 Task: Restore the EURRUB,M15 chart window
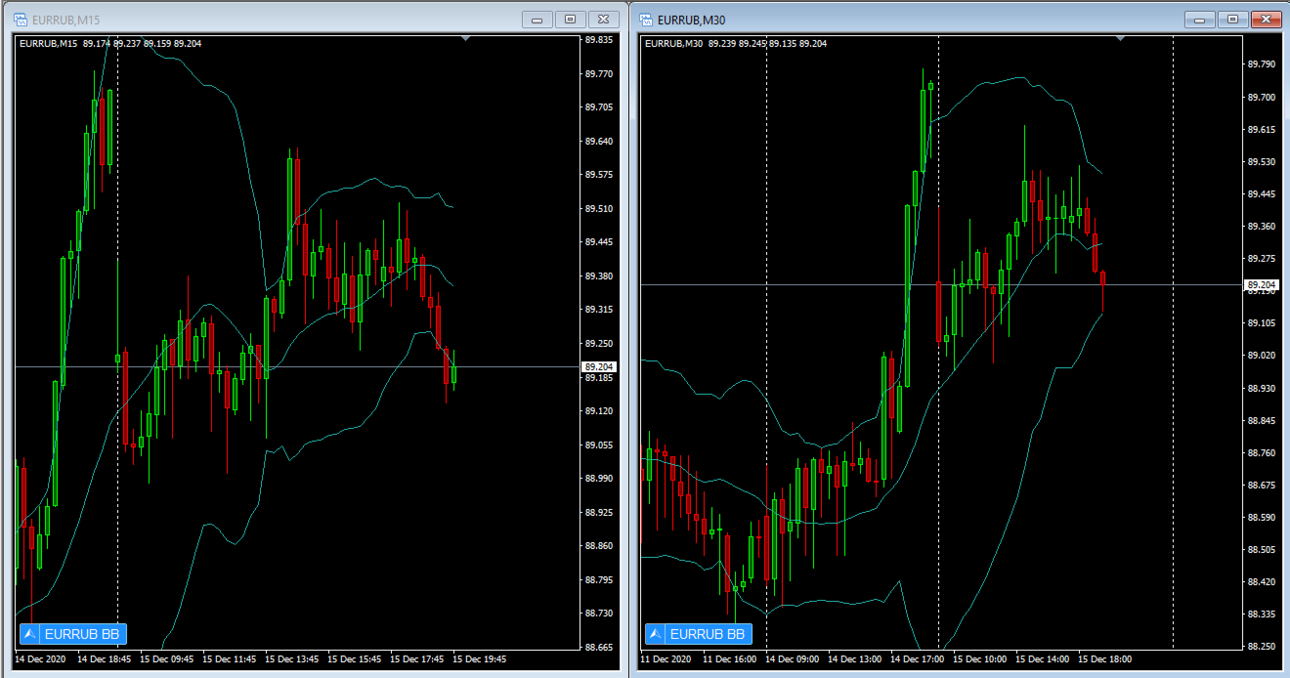570,19
